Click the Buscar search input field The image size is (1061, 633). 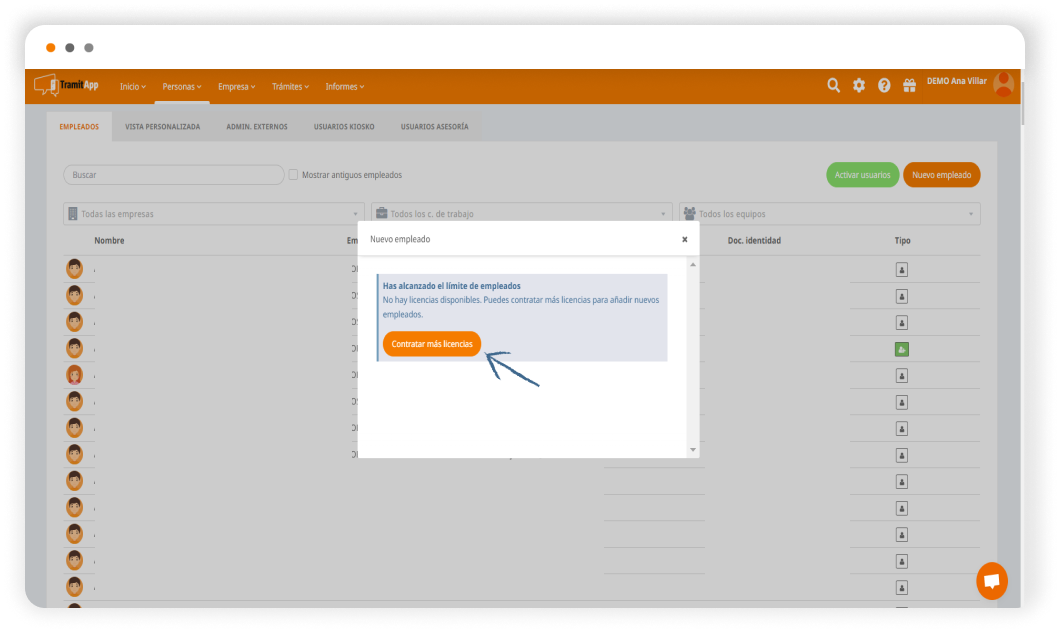click(x=174, y=175)
